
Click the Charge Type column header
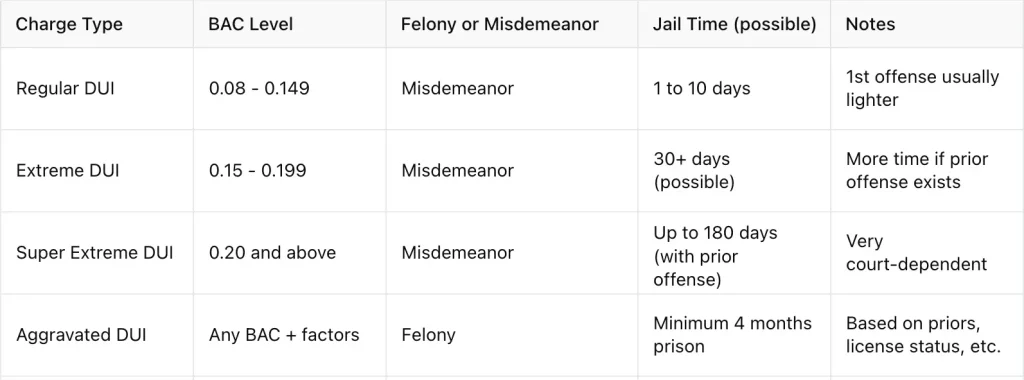tap(69, 25)
